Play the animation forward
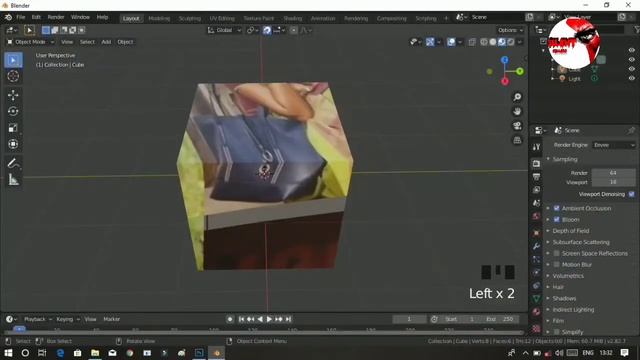 pyautogui.click(x=269, y=319)
